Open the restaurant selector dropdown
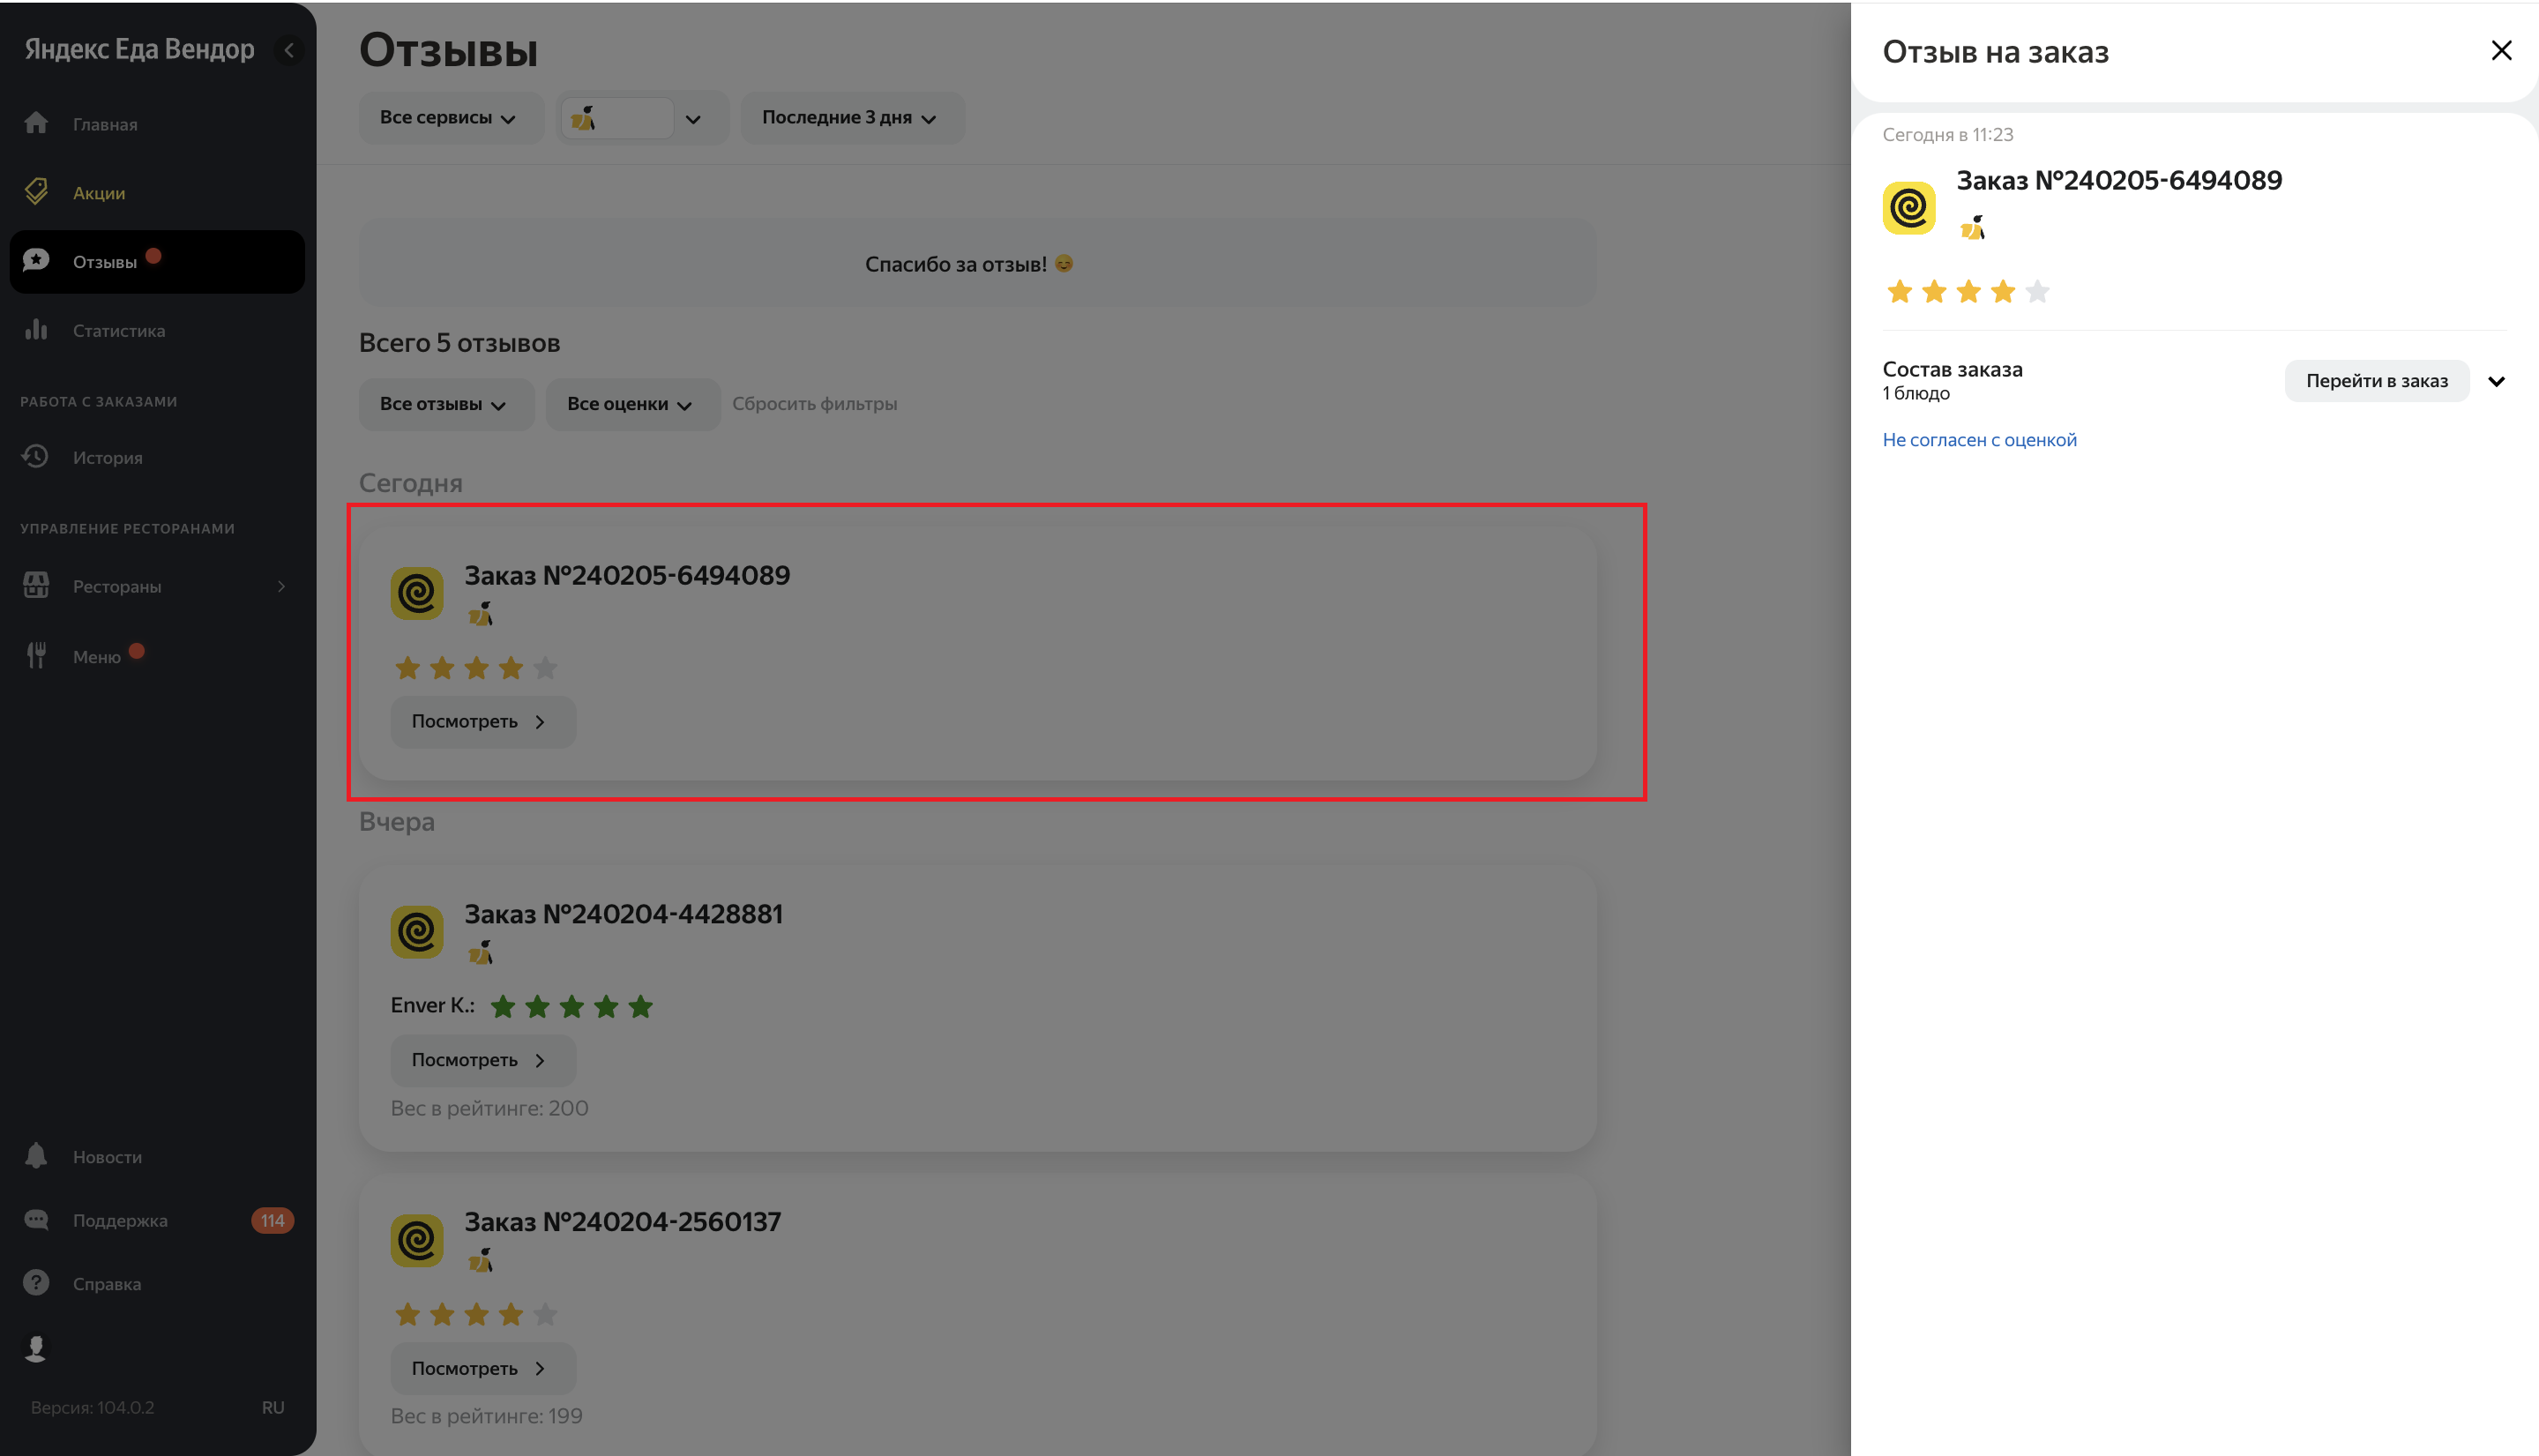This screenshot has width=2539, height=1456. coord(642,118)
